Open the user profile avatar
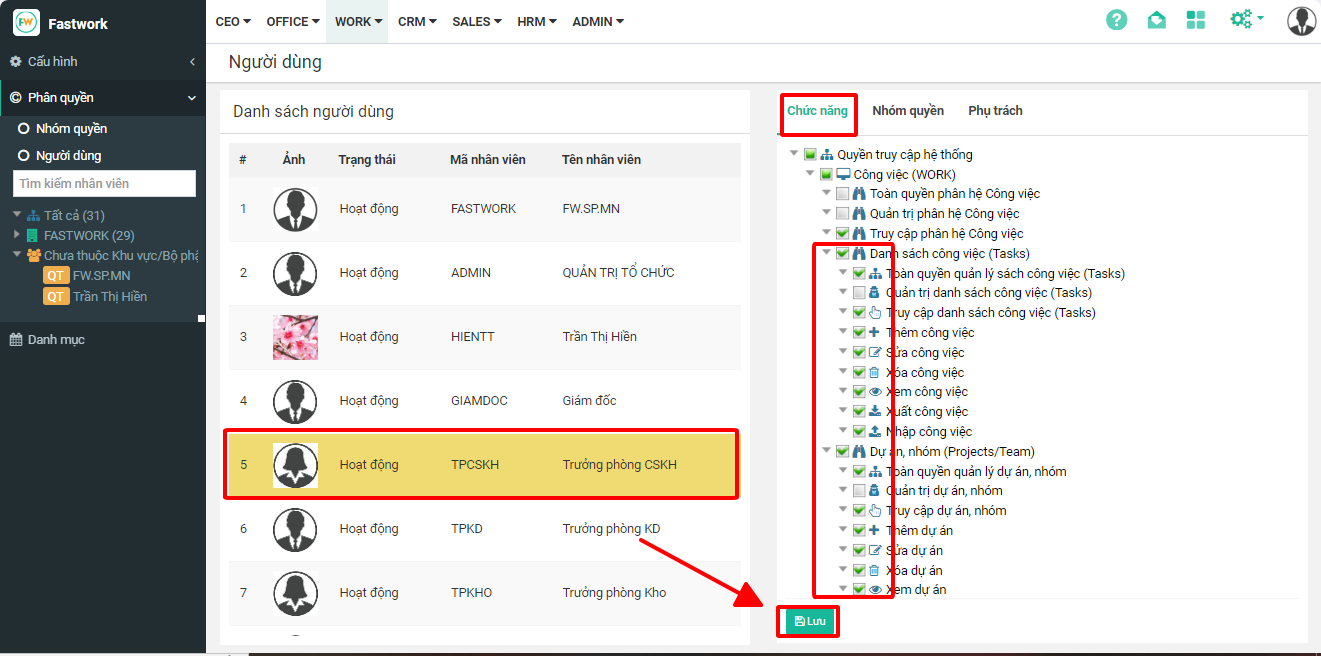Screen dimensions: 1321x656 [1301, 21]
